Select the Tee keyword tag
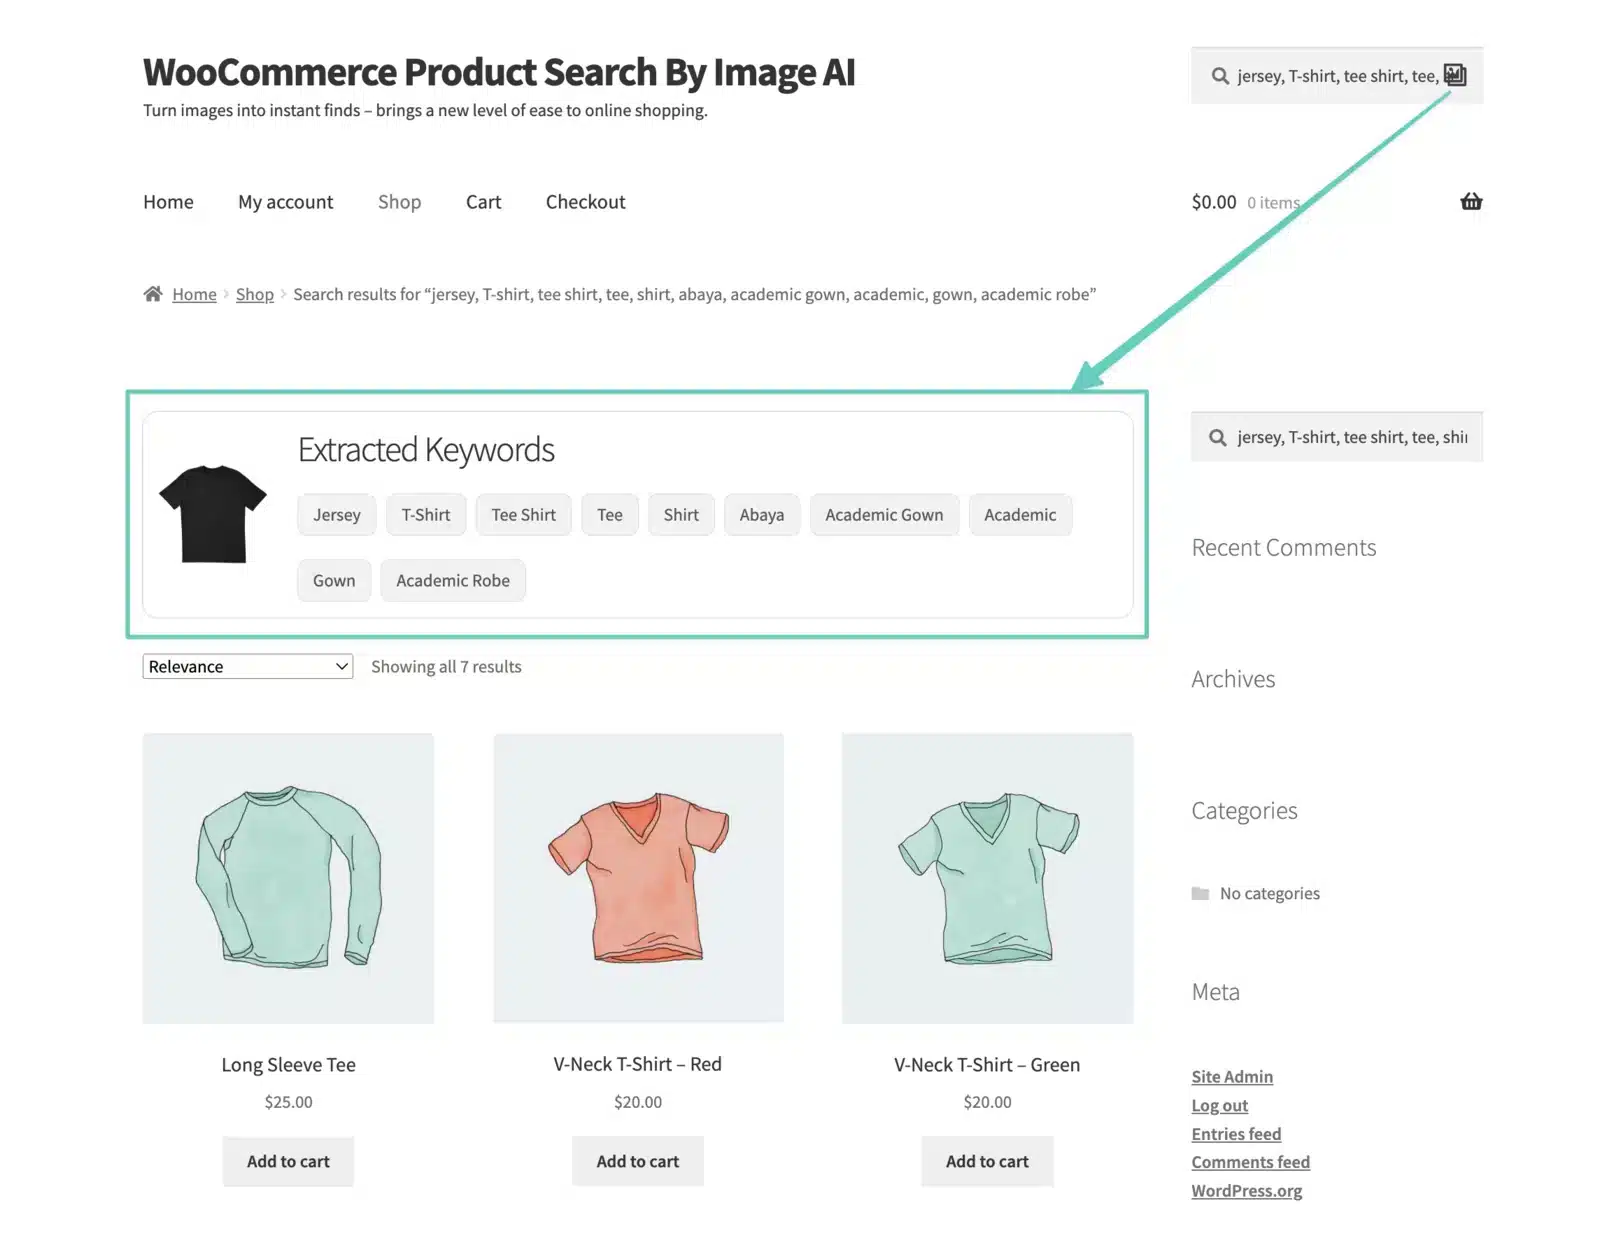 click(610, 515)
